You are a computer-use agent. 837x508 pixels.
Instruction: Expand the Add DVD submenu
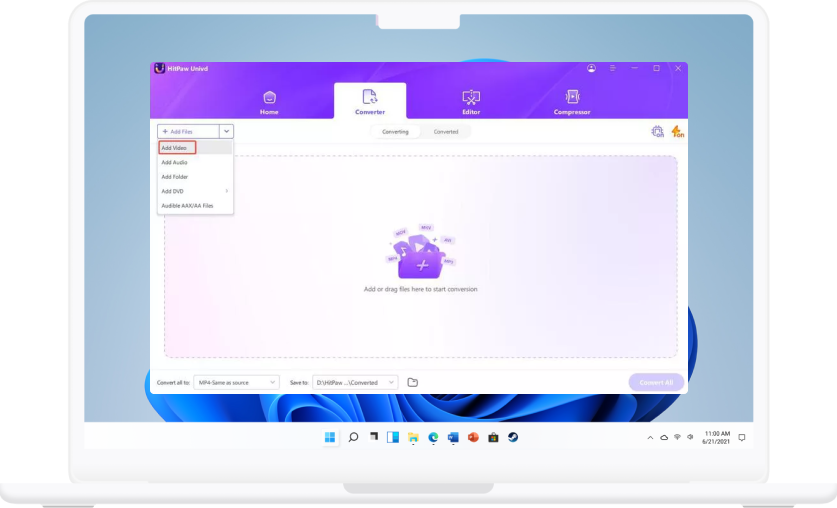[x=195, y=191]
